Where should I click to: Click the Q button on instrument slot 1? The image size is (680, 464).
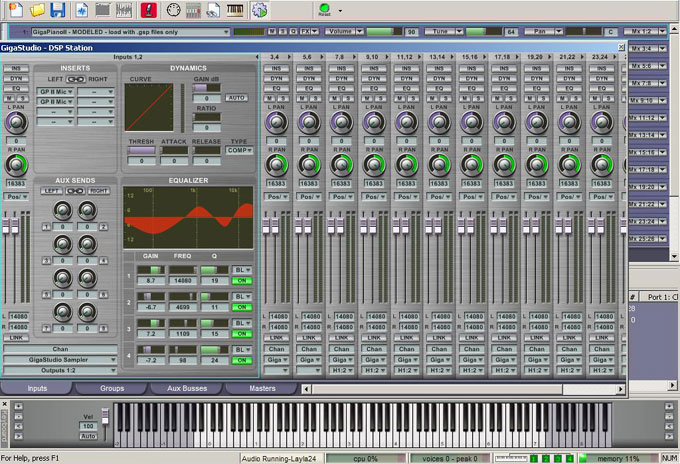tap(293, 32)
